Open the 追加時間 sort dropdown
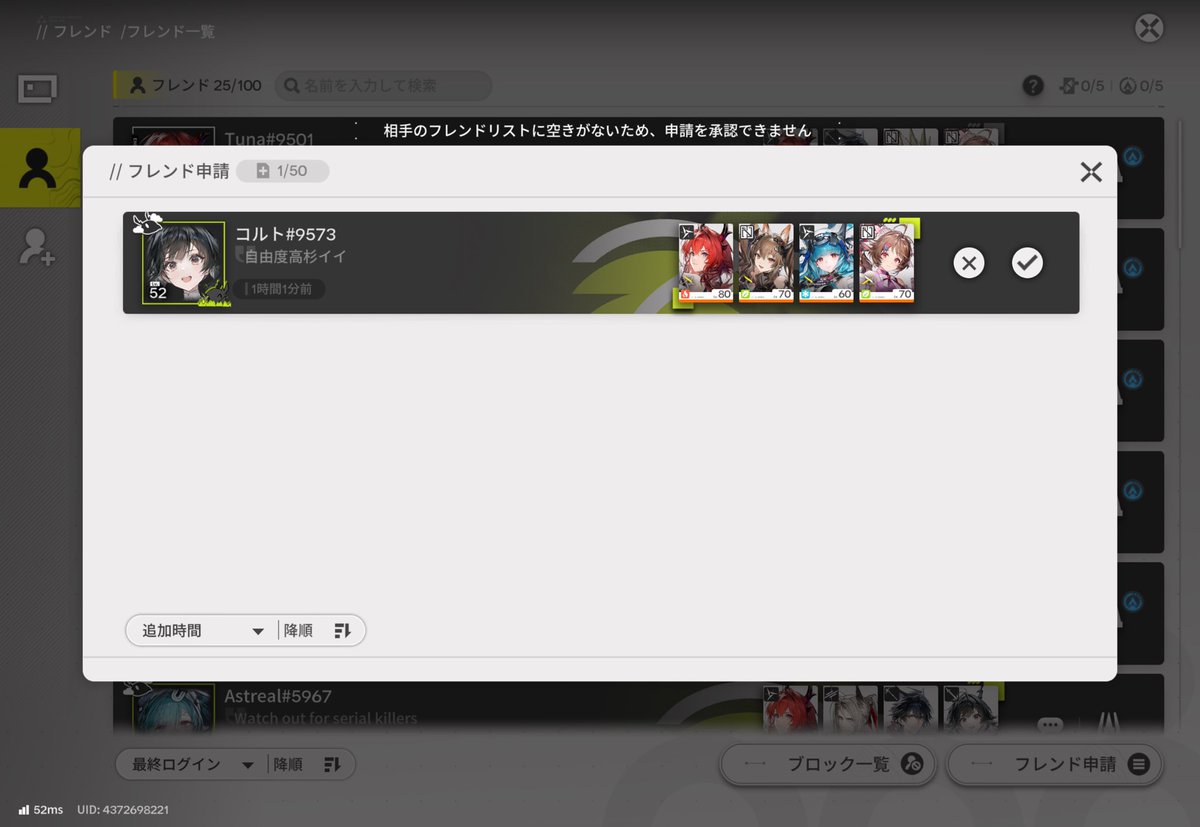 coord(201,631)
